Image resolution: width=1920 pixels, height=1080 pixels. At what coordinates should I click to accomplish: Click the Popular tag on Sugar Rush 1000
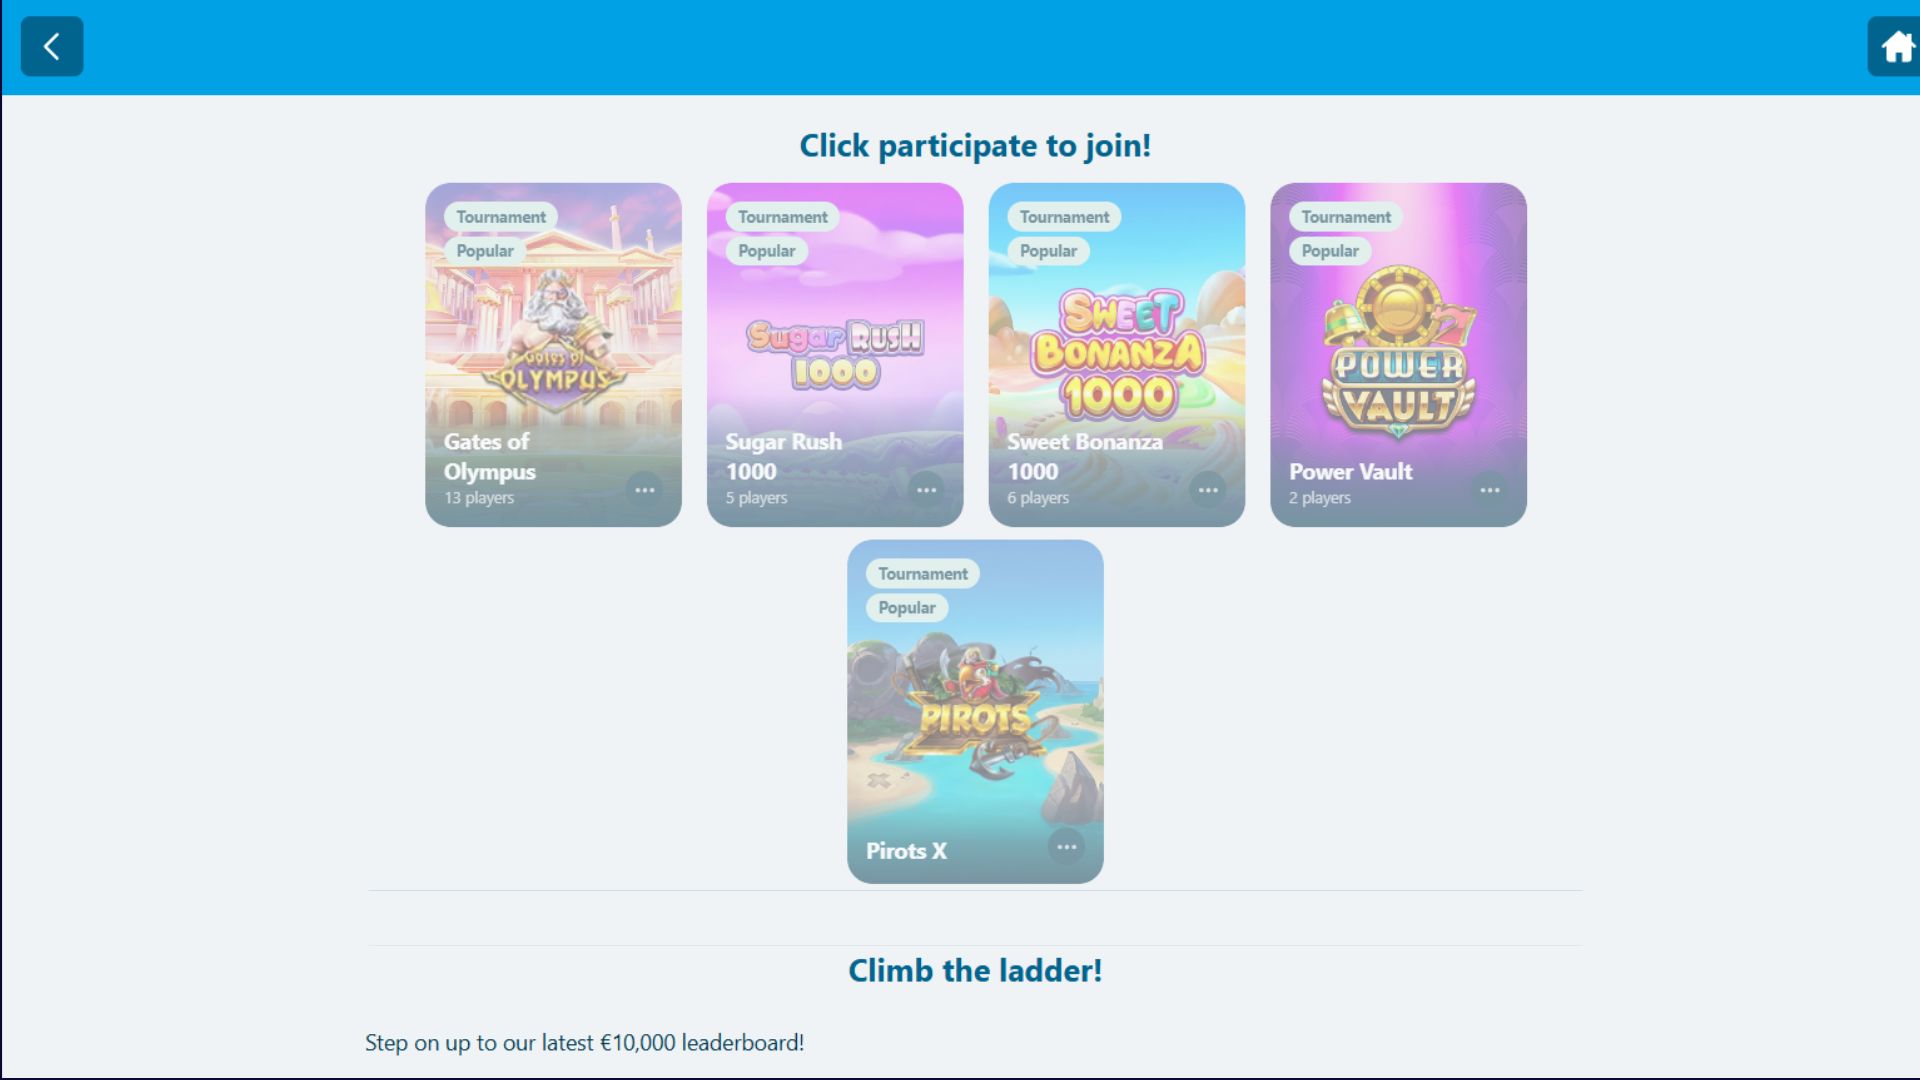click(x=767, y=251)
